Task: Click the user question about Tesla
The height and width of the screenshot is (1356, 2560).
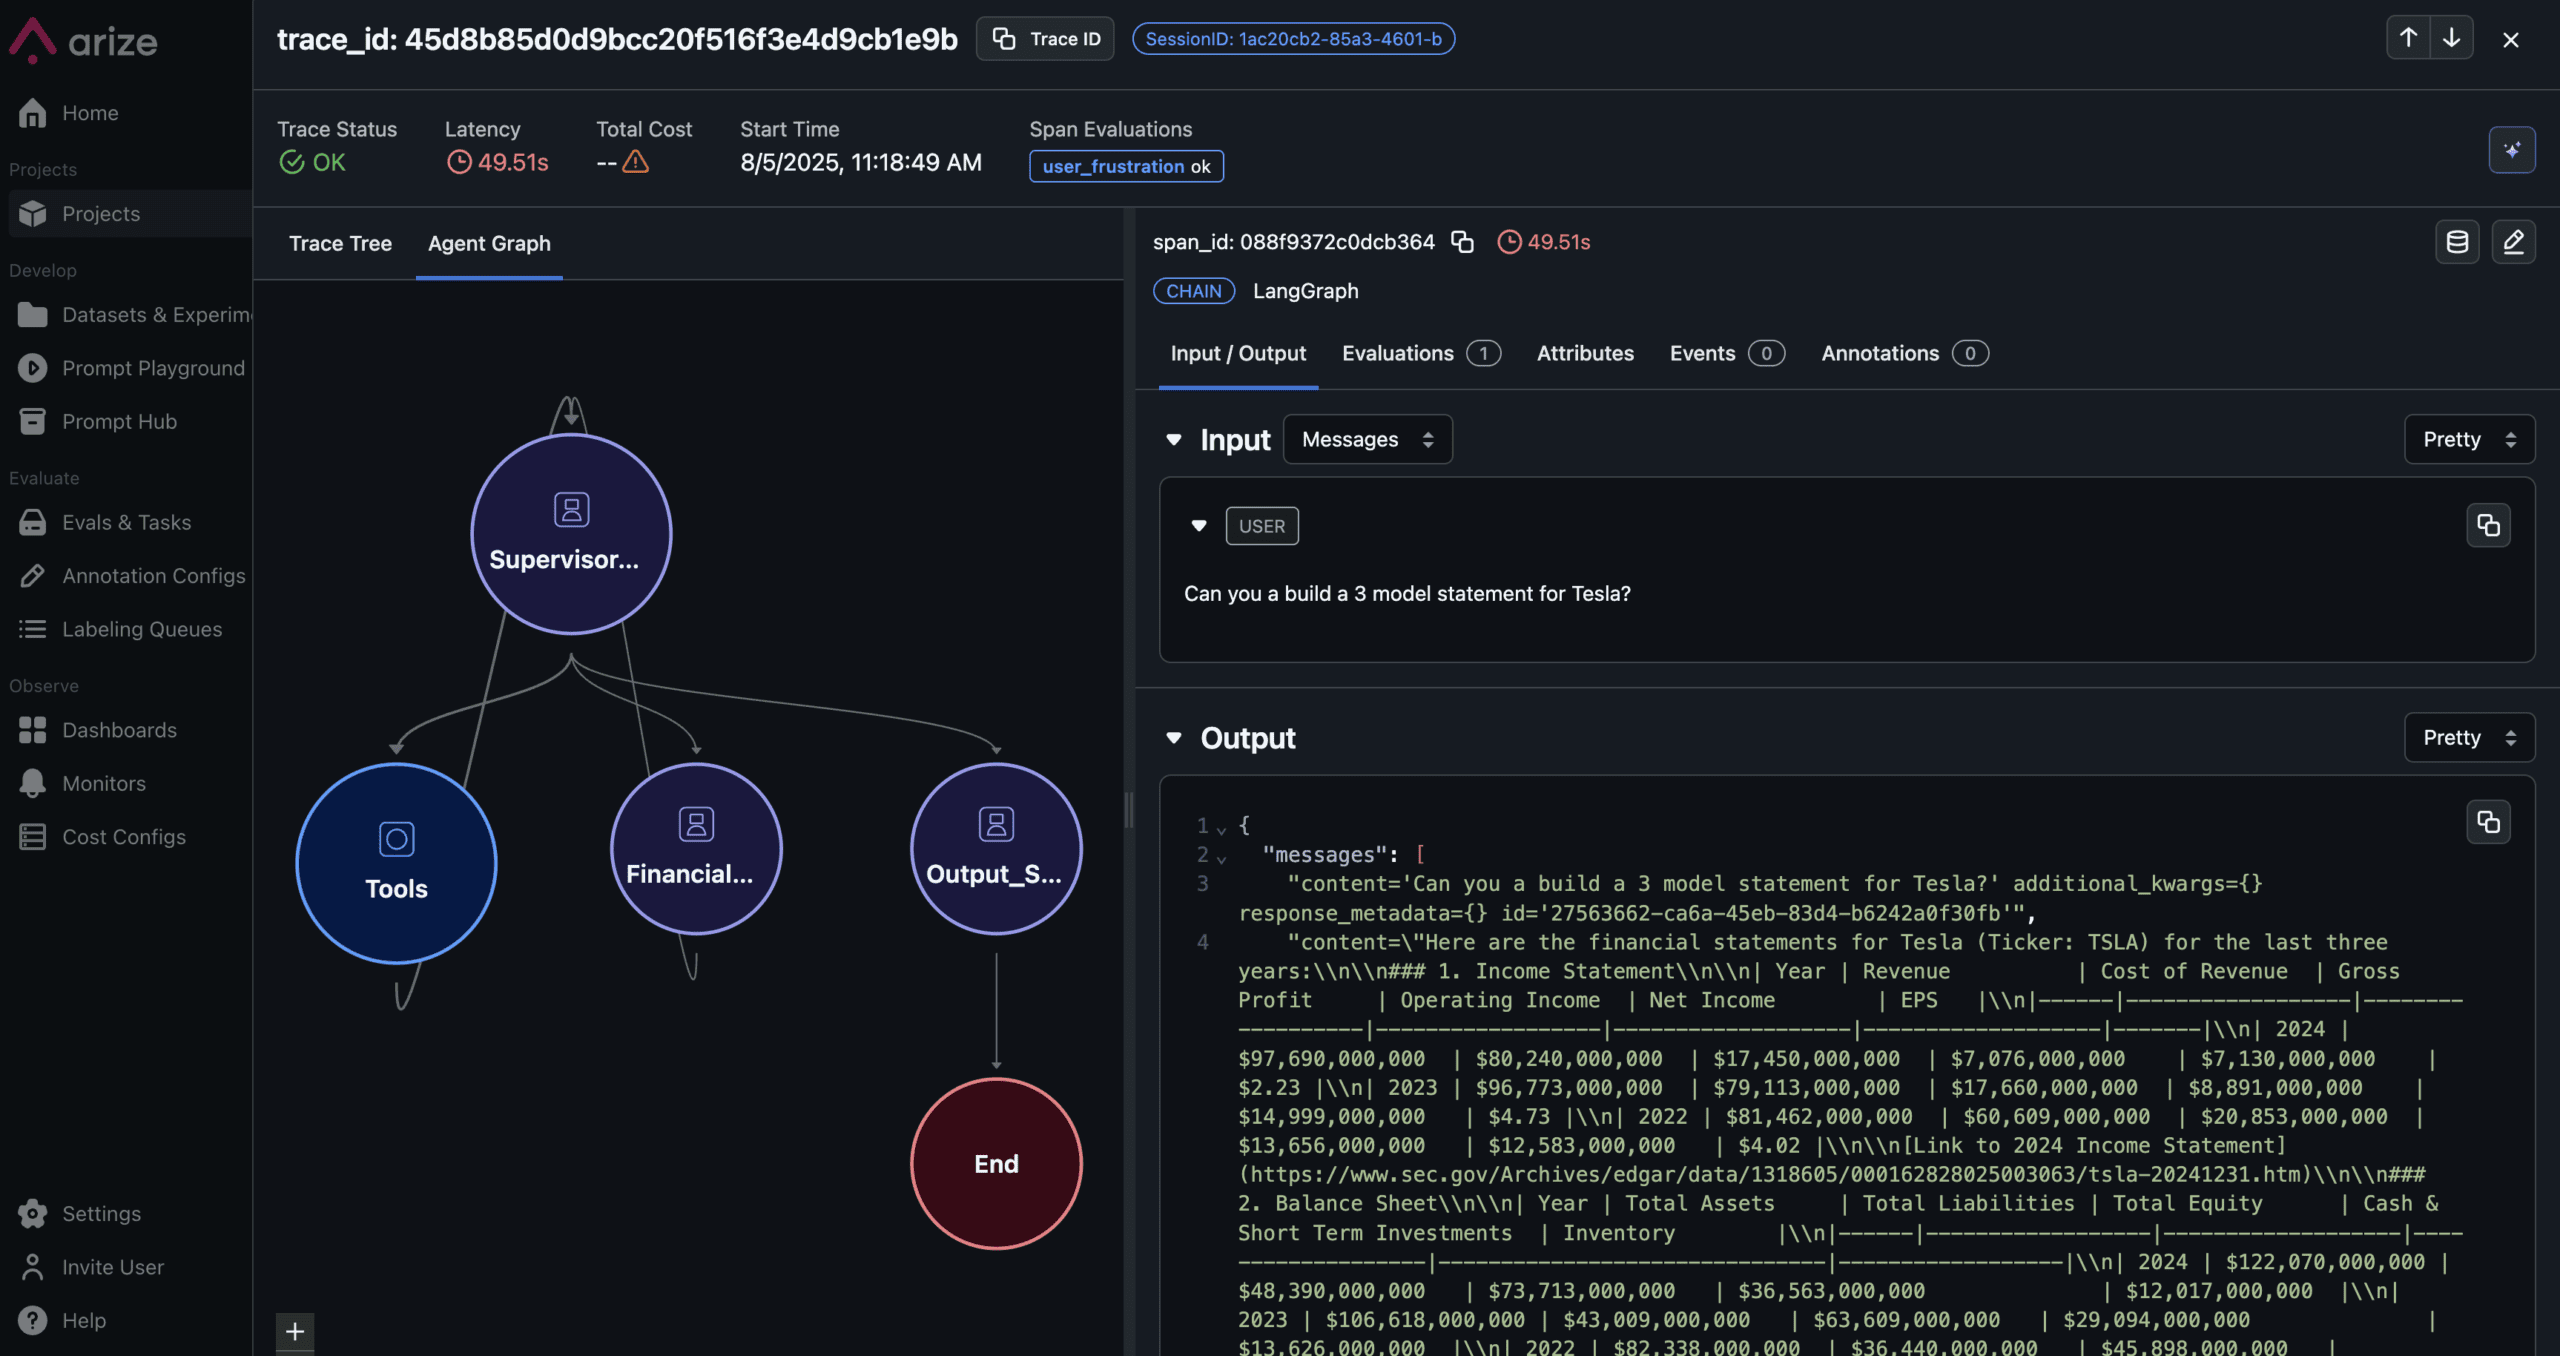Action: 1407,594
